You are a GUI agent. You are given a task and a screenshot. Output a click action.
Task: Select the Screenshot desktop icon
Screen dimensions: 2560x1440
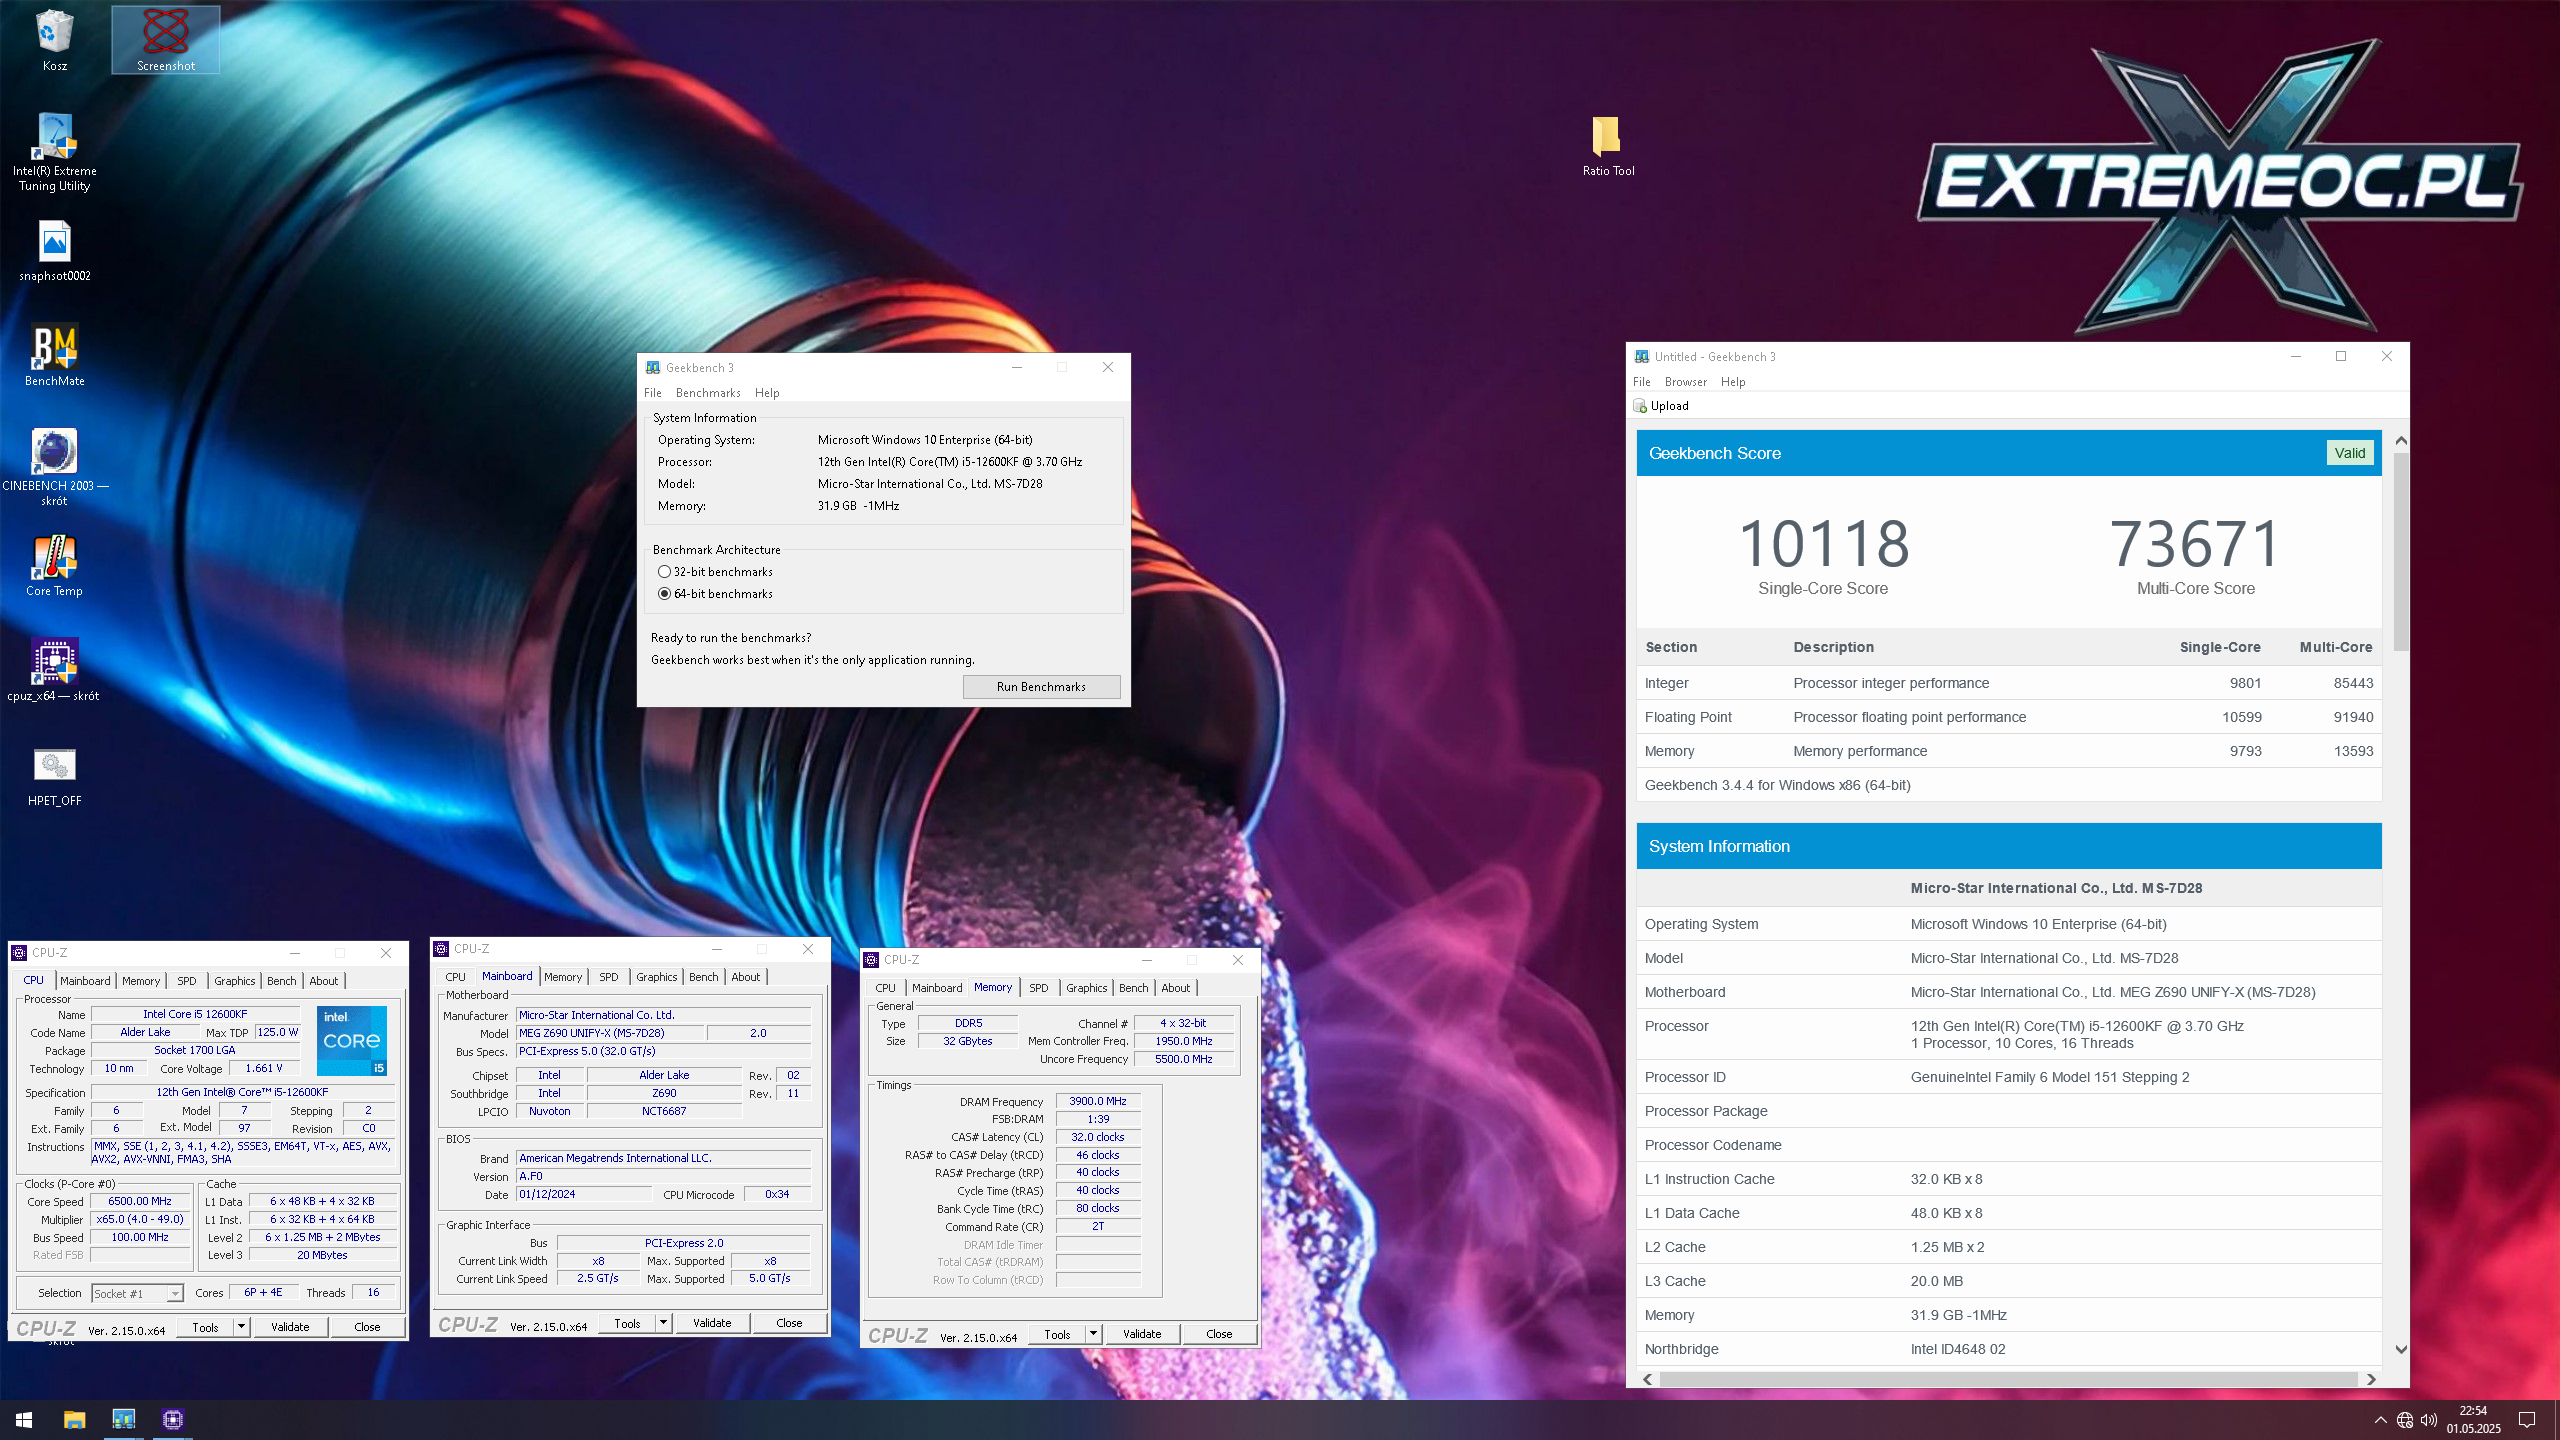coord(166,40)
